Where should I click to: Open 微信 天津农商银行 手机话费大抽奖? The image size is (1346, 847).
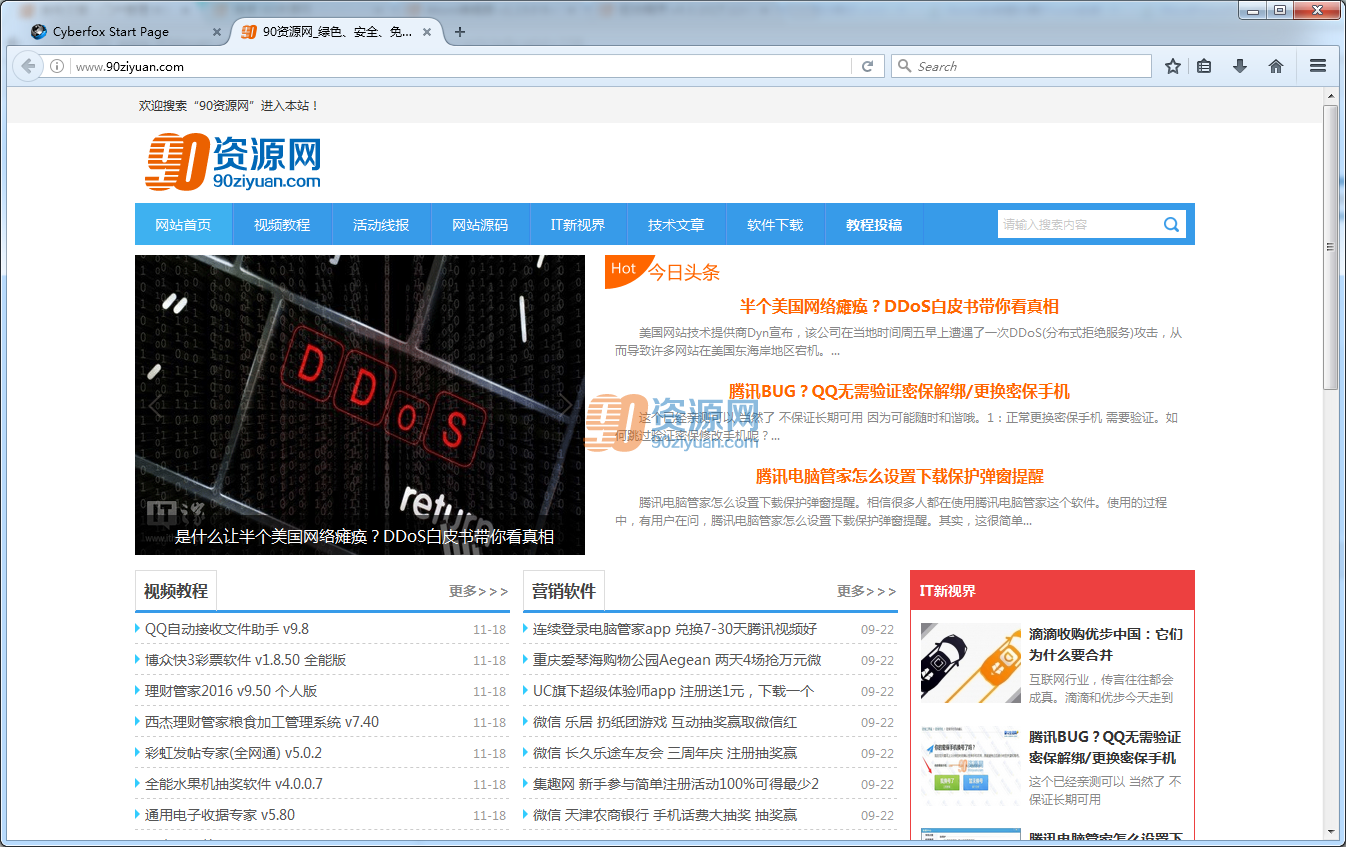coord(665,815)
